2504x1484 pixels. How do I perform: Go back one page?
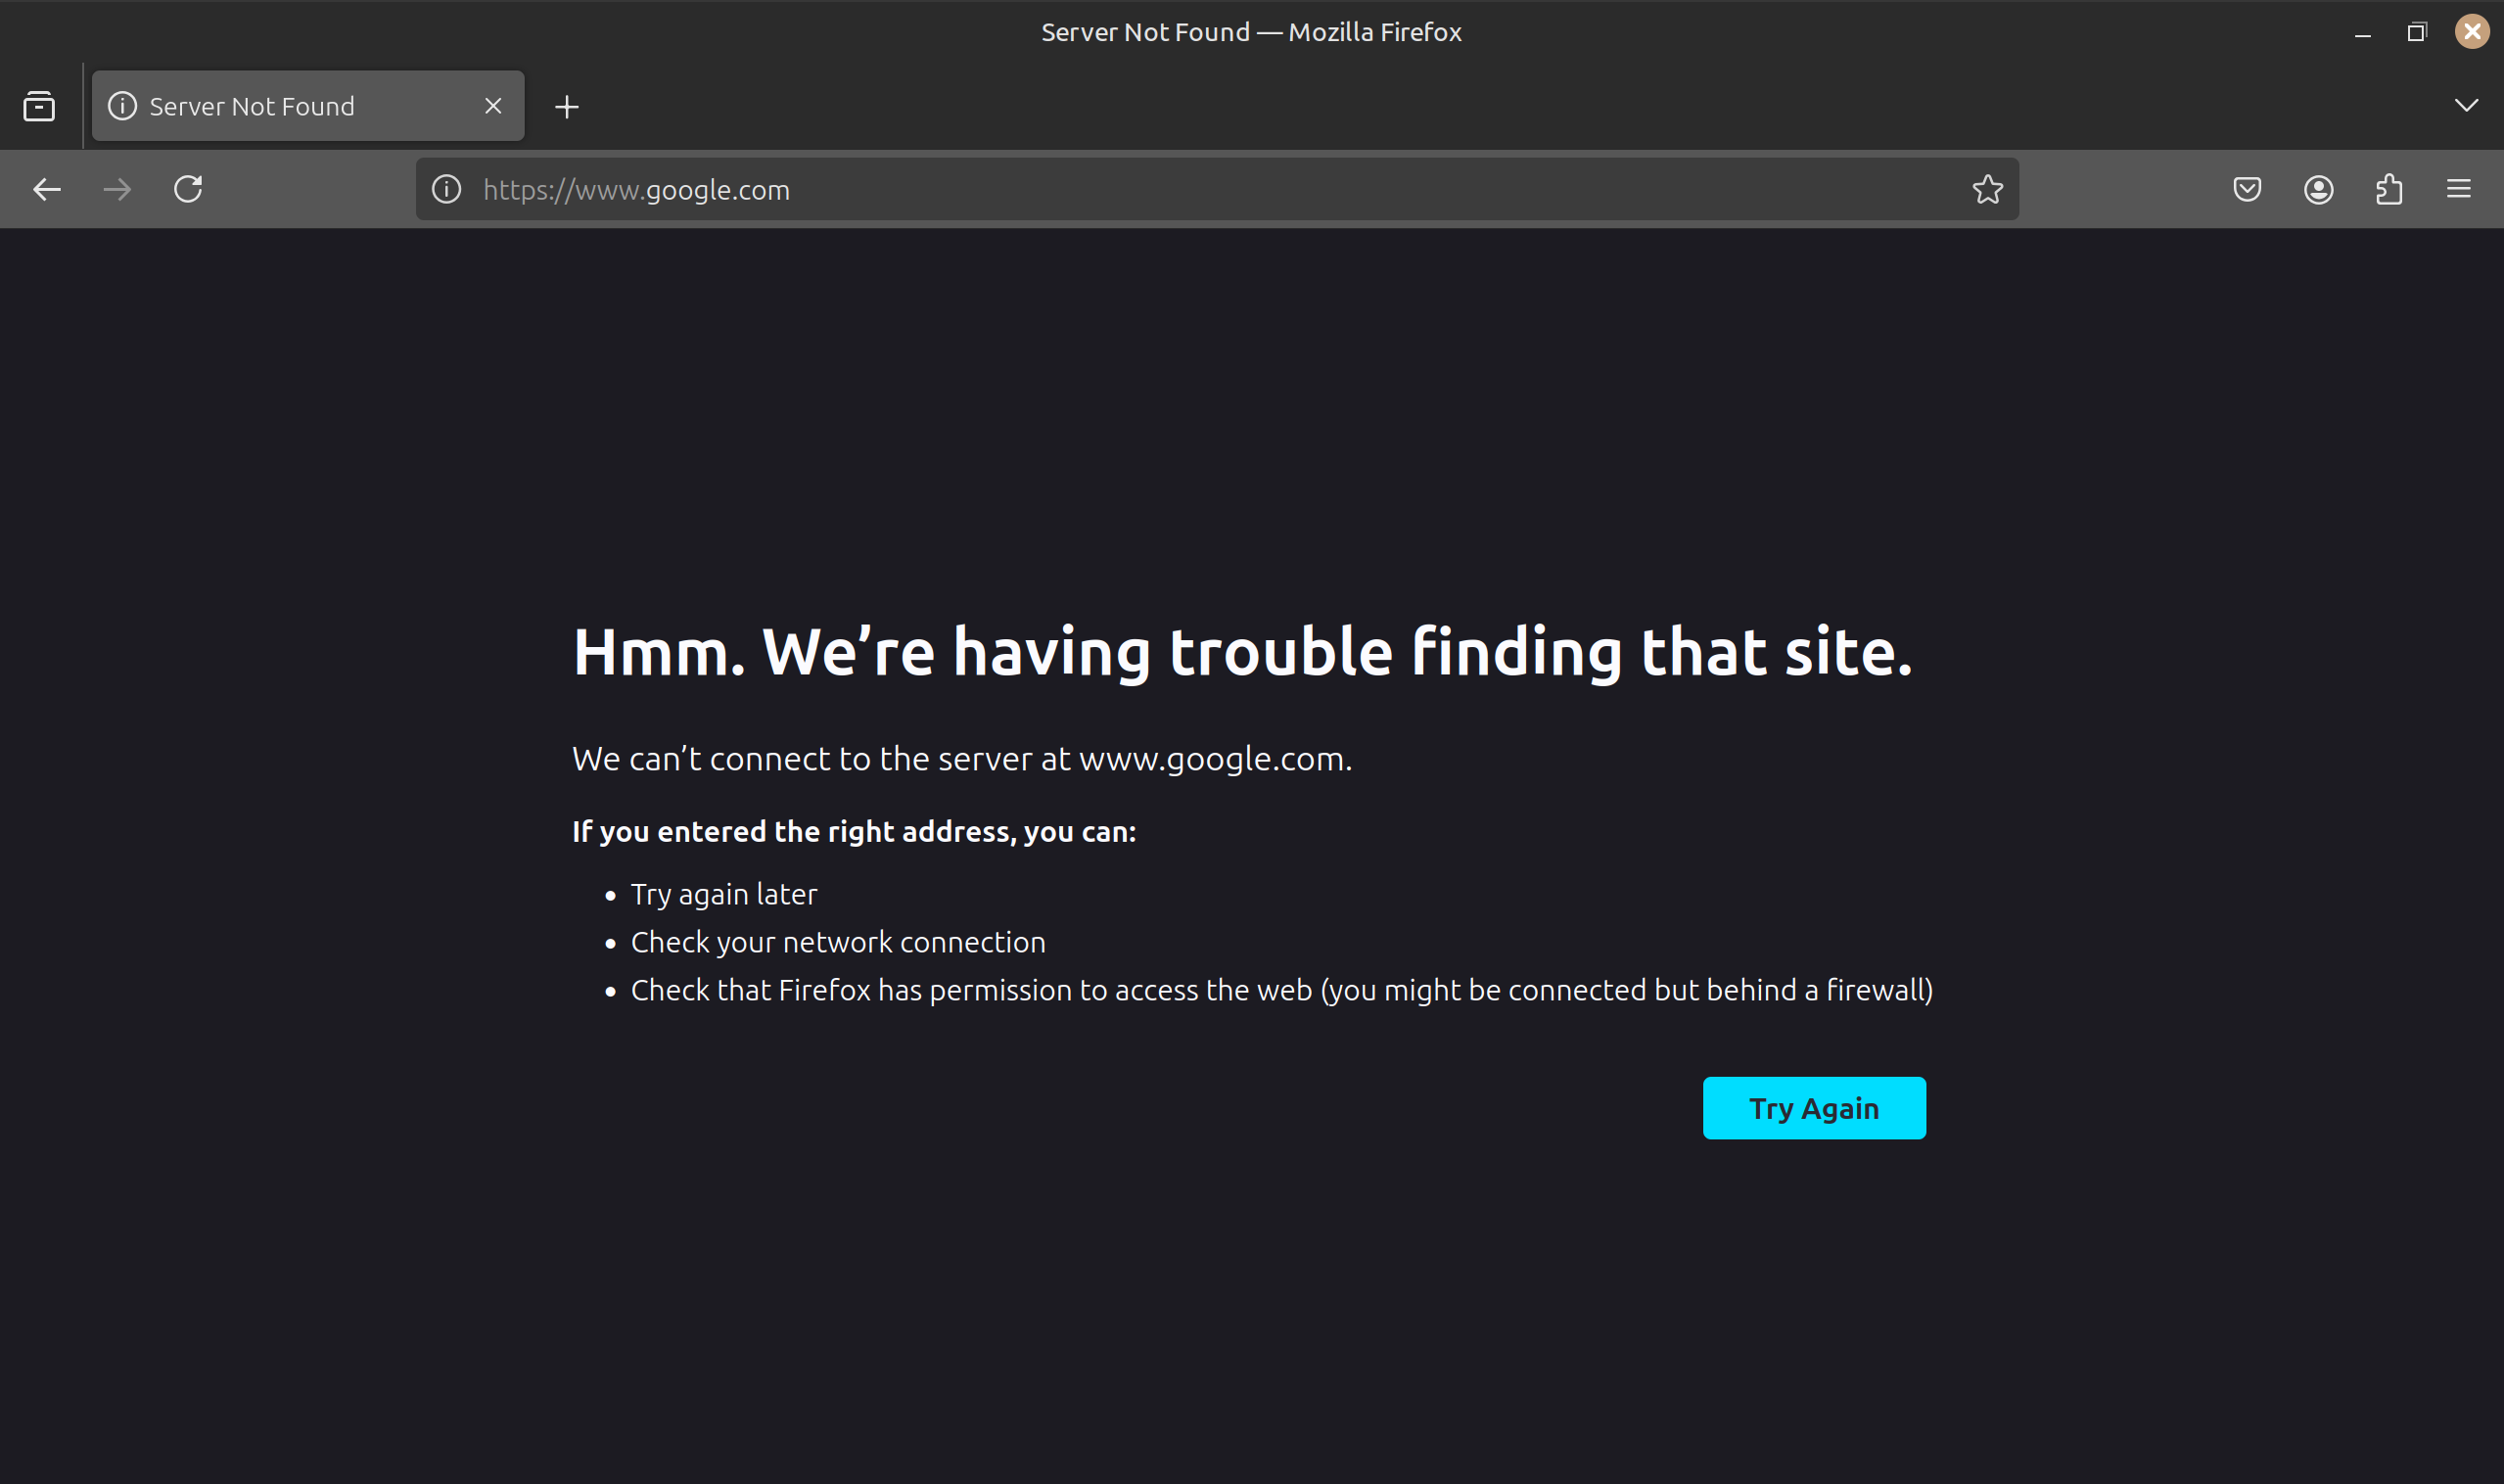click(x=47, y=189)
